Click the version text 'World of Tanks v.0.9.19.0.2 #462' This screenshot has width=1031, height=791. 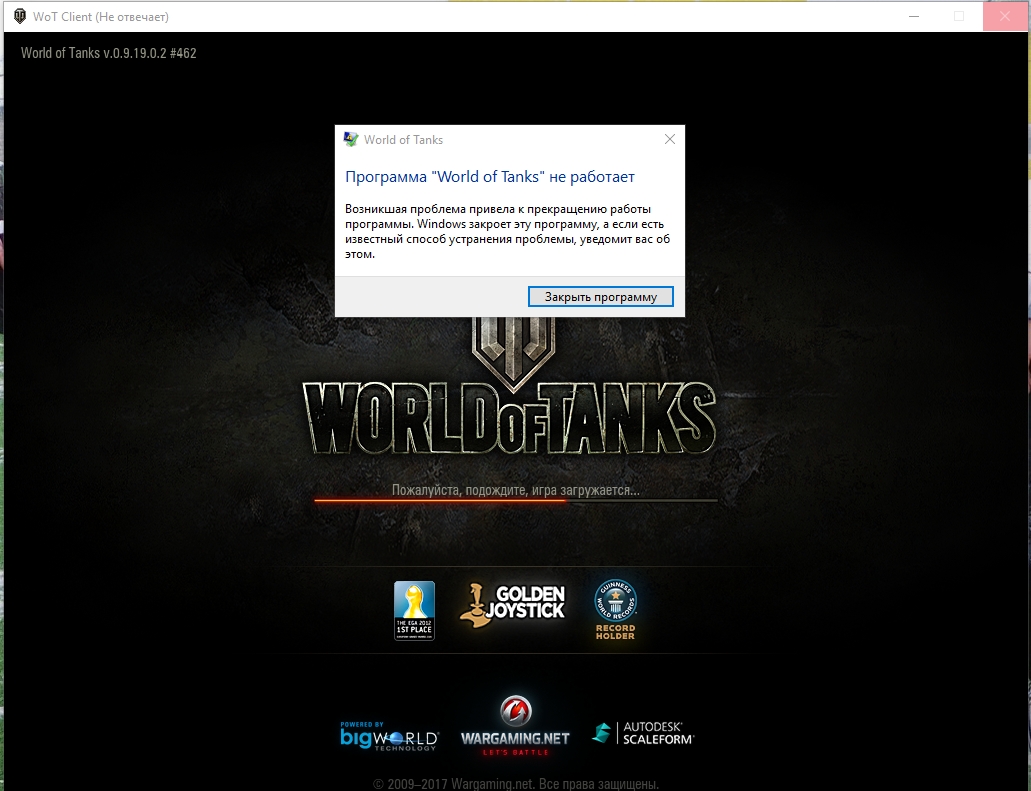click(108, 53)
